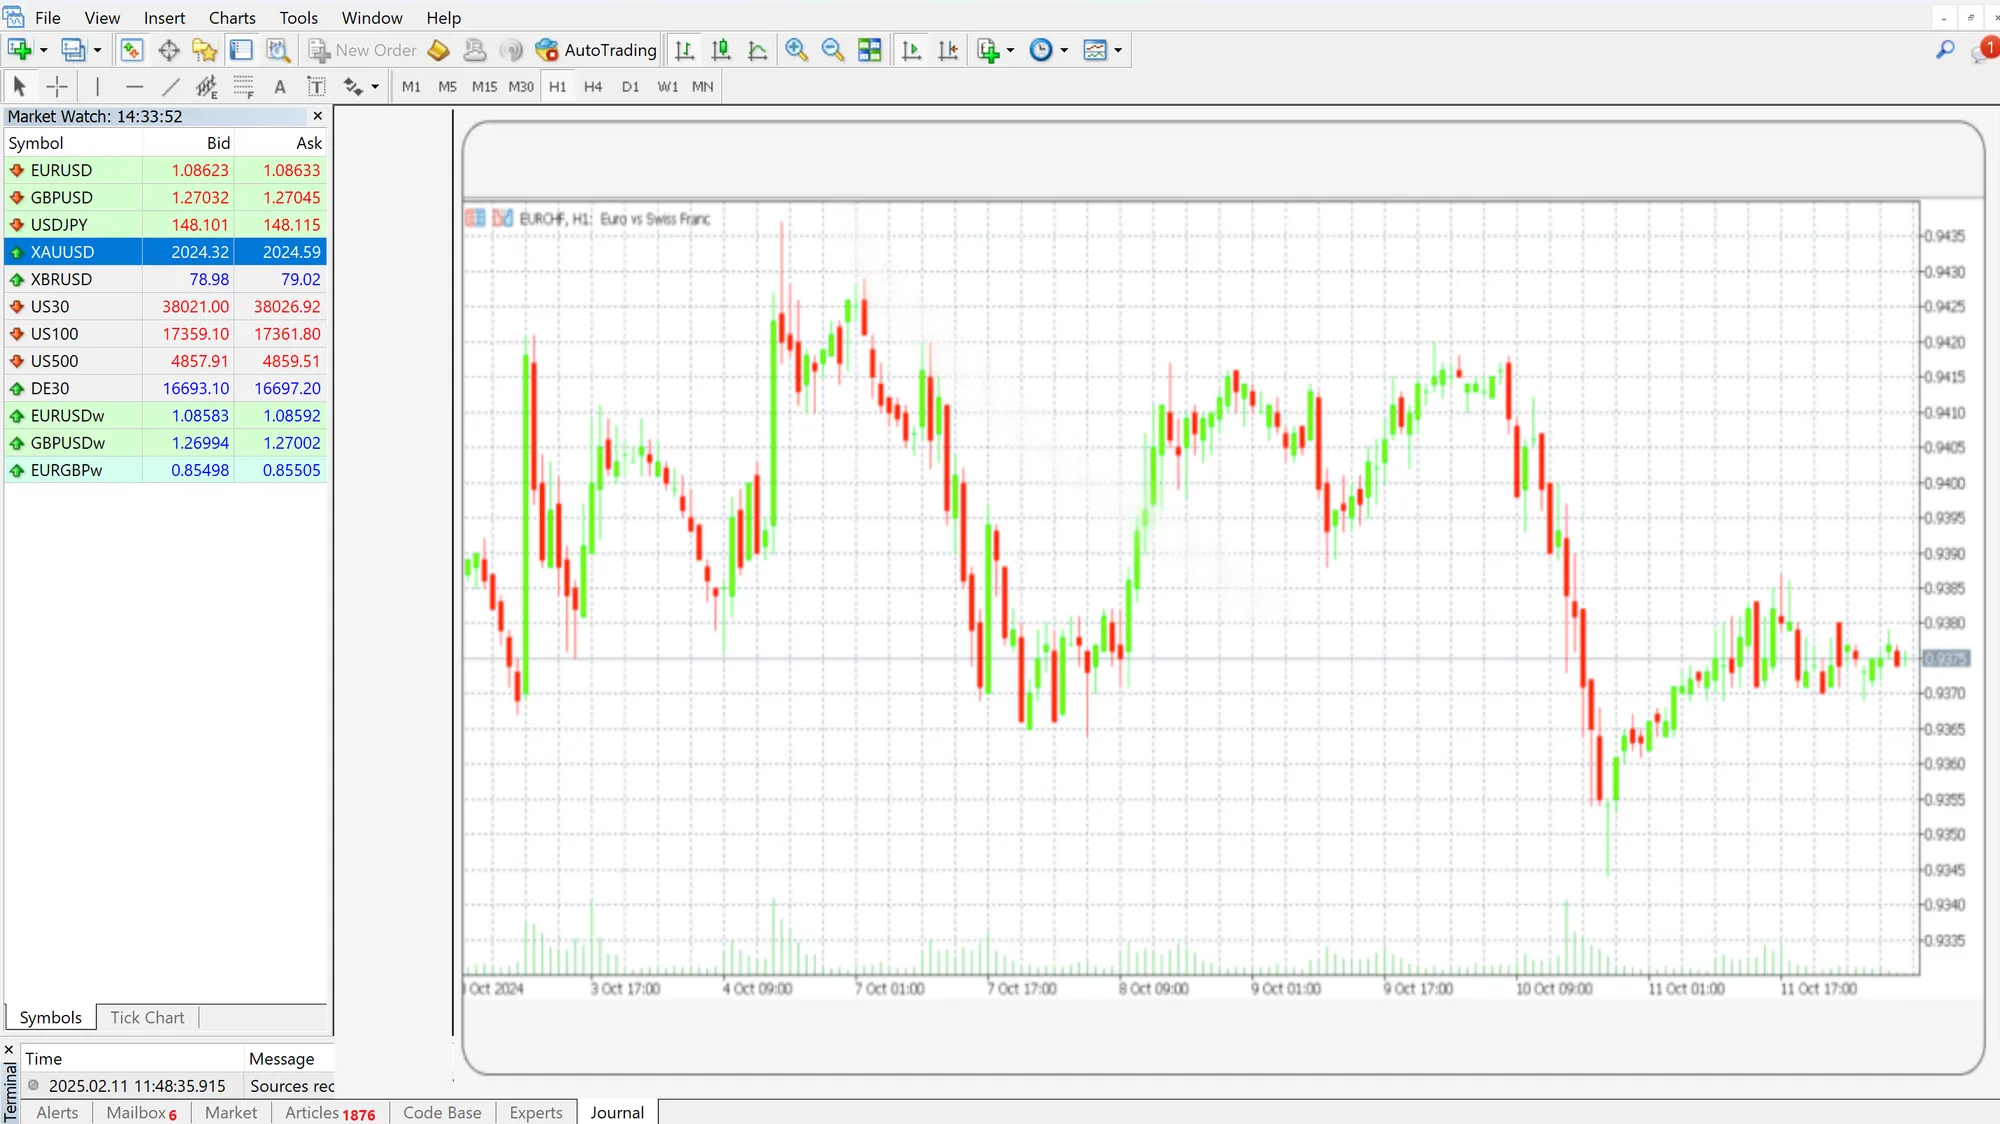Switch to the Experts log tab

[535, 1112]
